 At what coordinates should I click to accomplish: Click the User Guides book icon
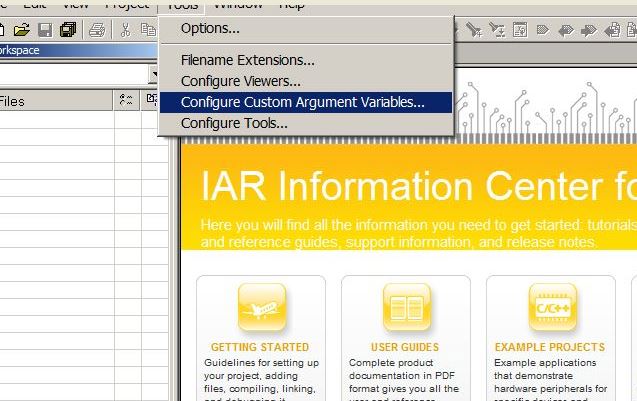pos(407,307)
